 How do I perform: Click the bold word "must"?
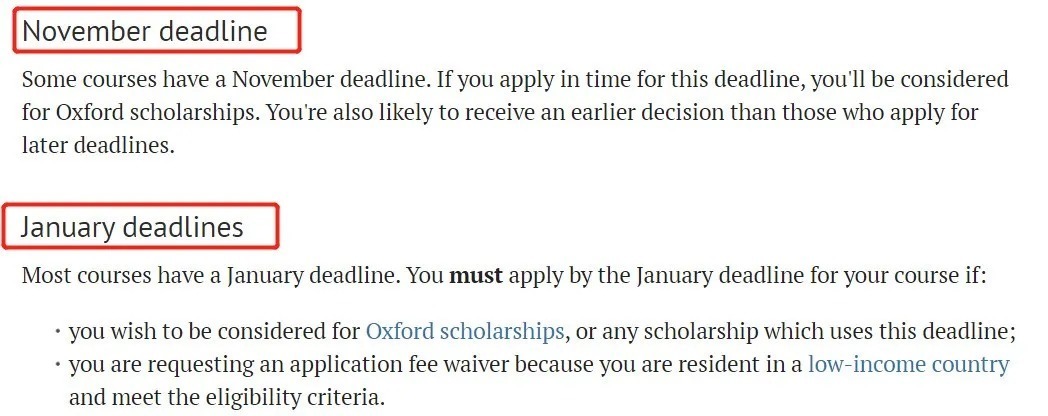(x=476, y=275)
